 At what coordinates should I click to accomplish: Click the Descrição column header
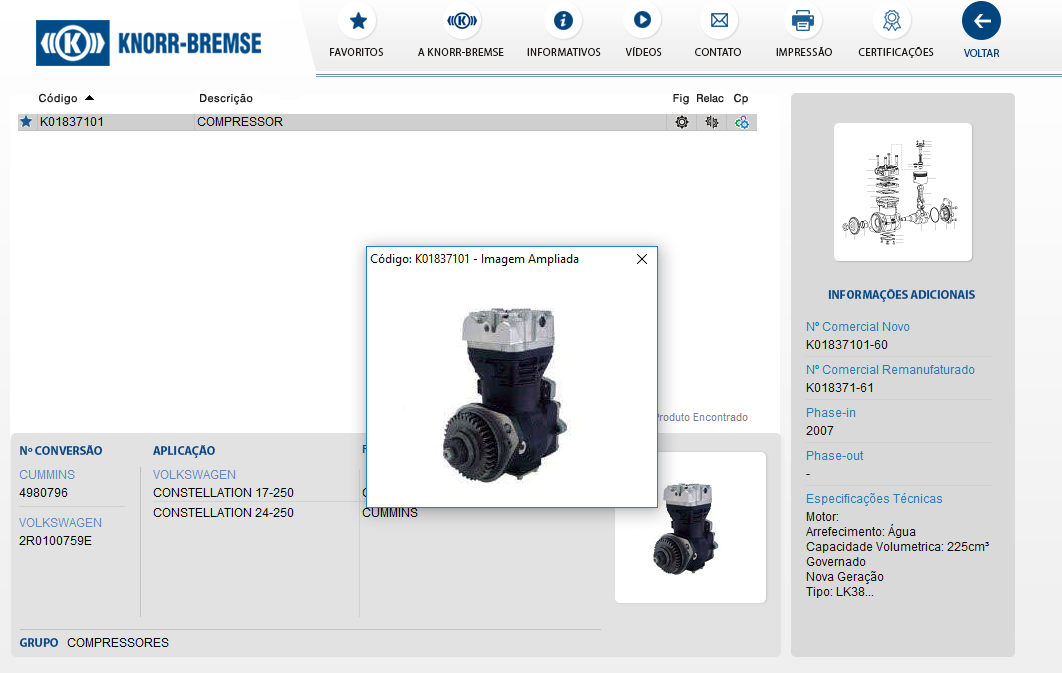pyautogui.click(x=226, y=98)
